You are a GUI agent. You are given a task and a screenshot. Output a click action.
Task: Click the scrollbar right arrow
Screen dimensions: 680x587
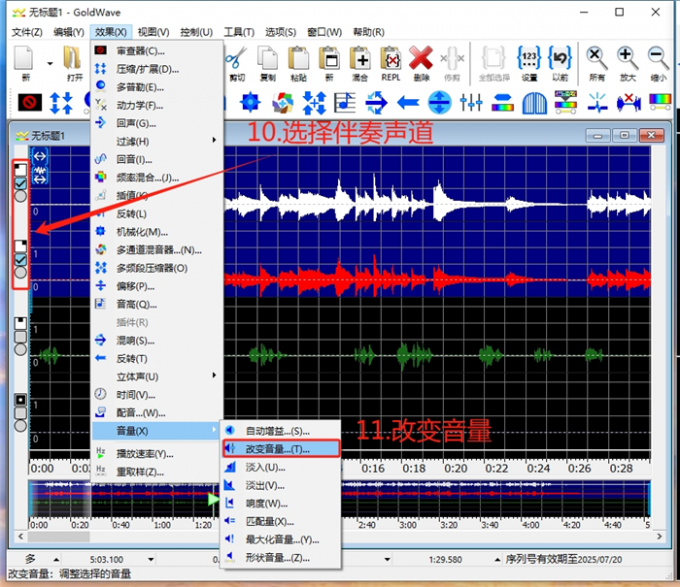659,536
